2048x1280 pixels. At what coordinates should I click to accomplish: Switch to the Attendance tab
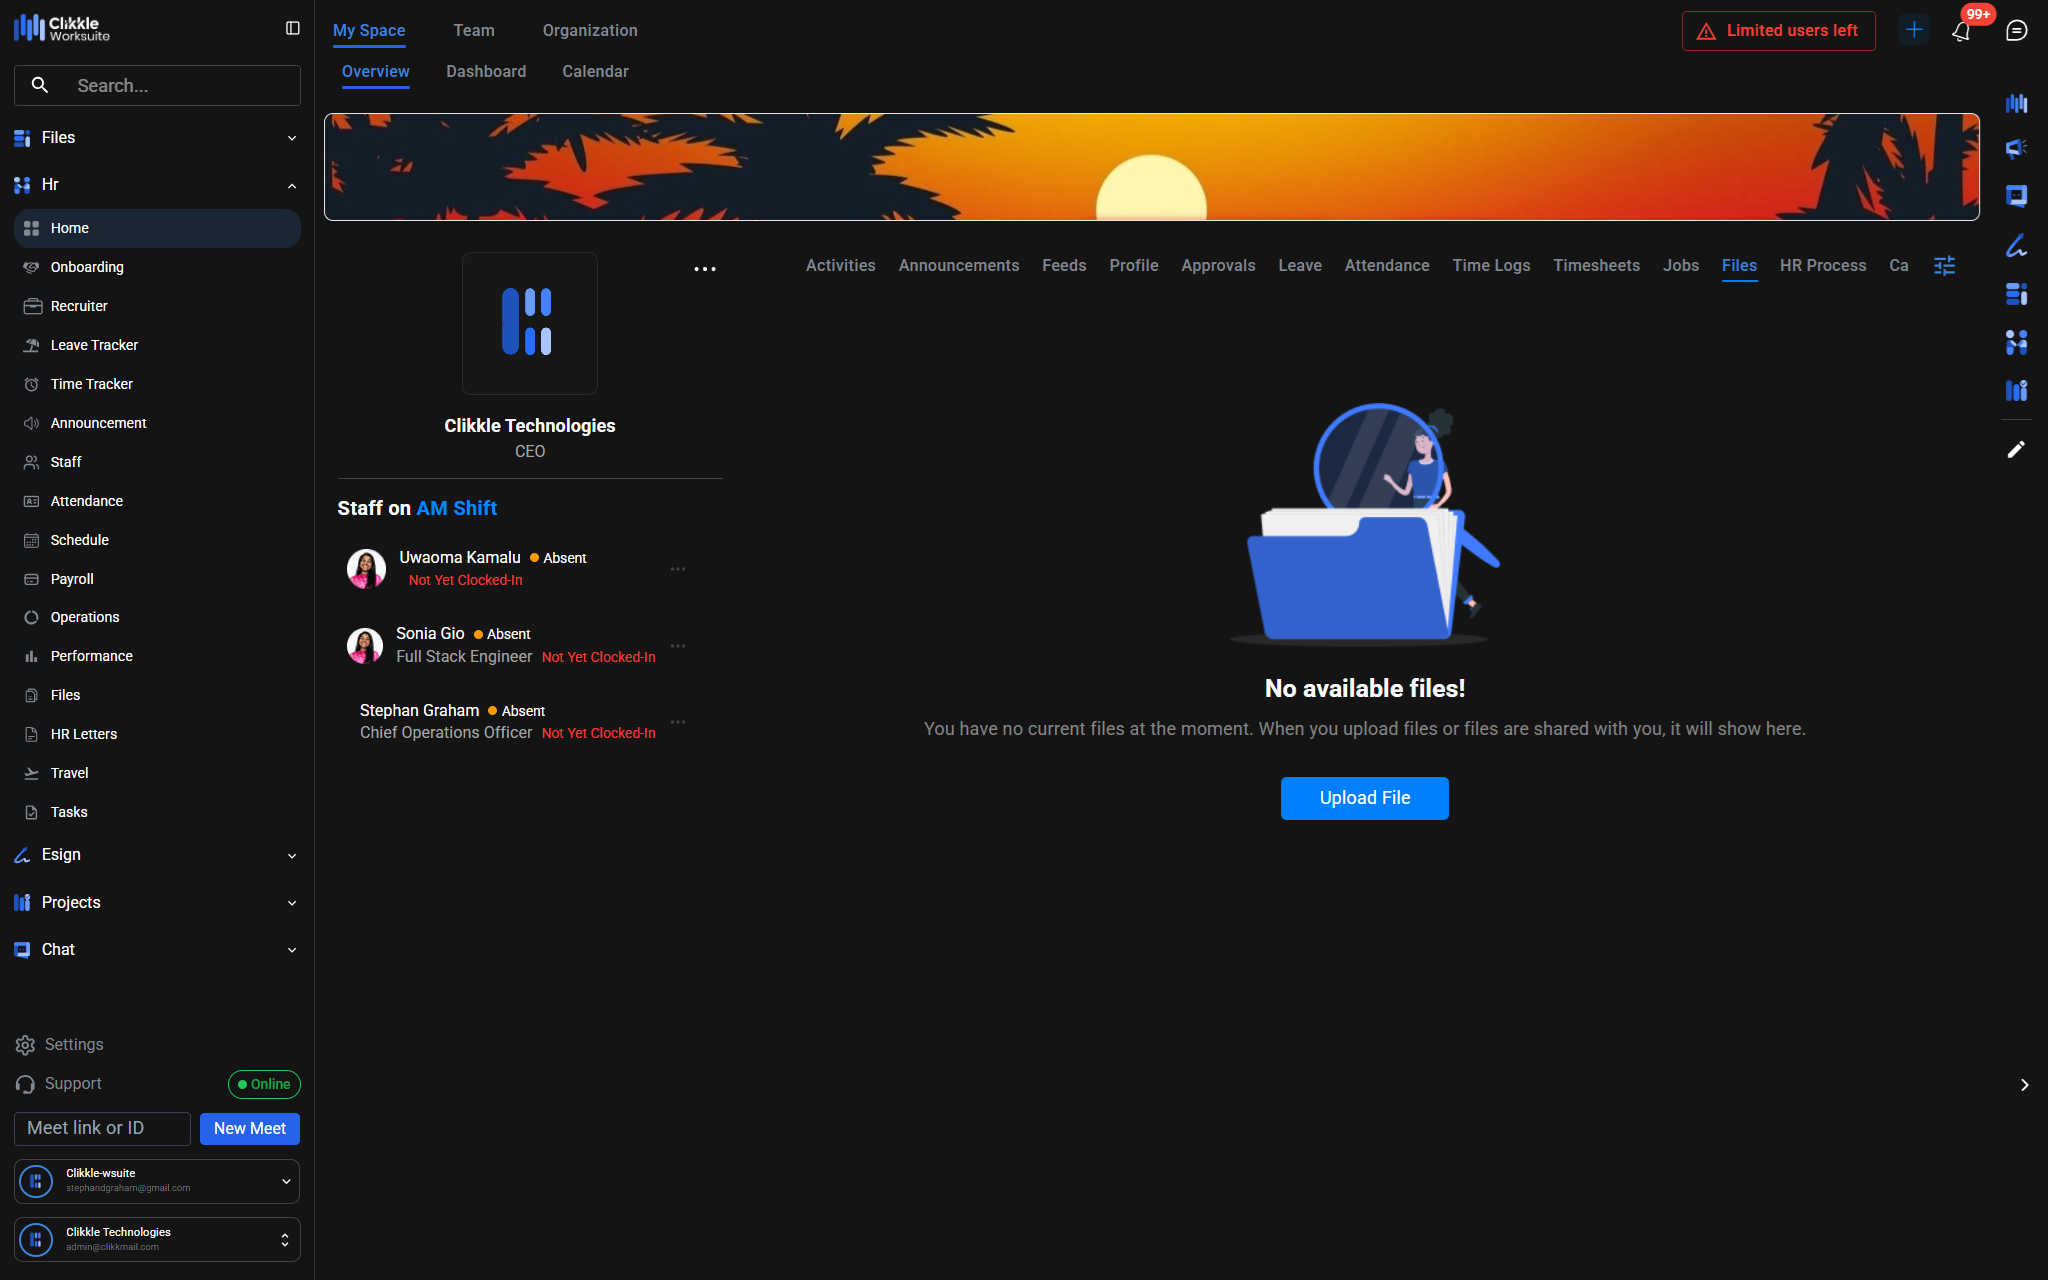[x=1386, y=266]
